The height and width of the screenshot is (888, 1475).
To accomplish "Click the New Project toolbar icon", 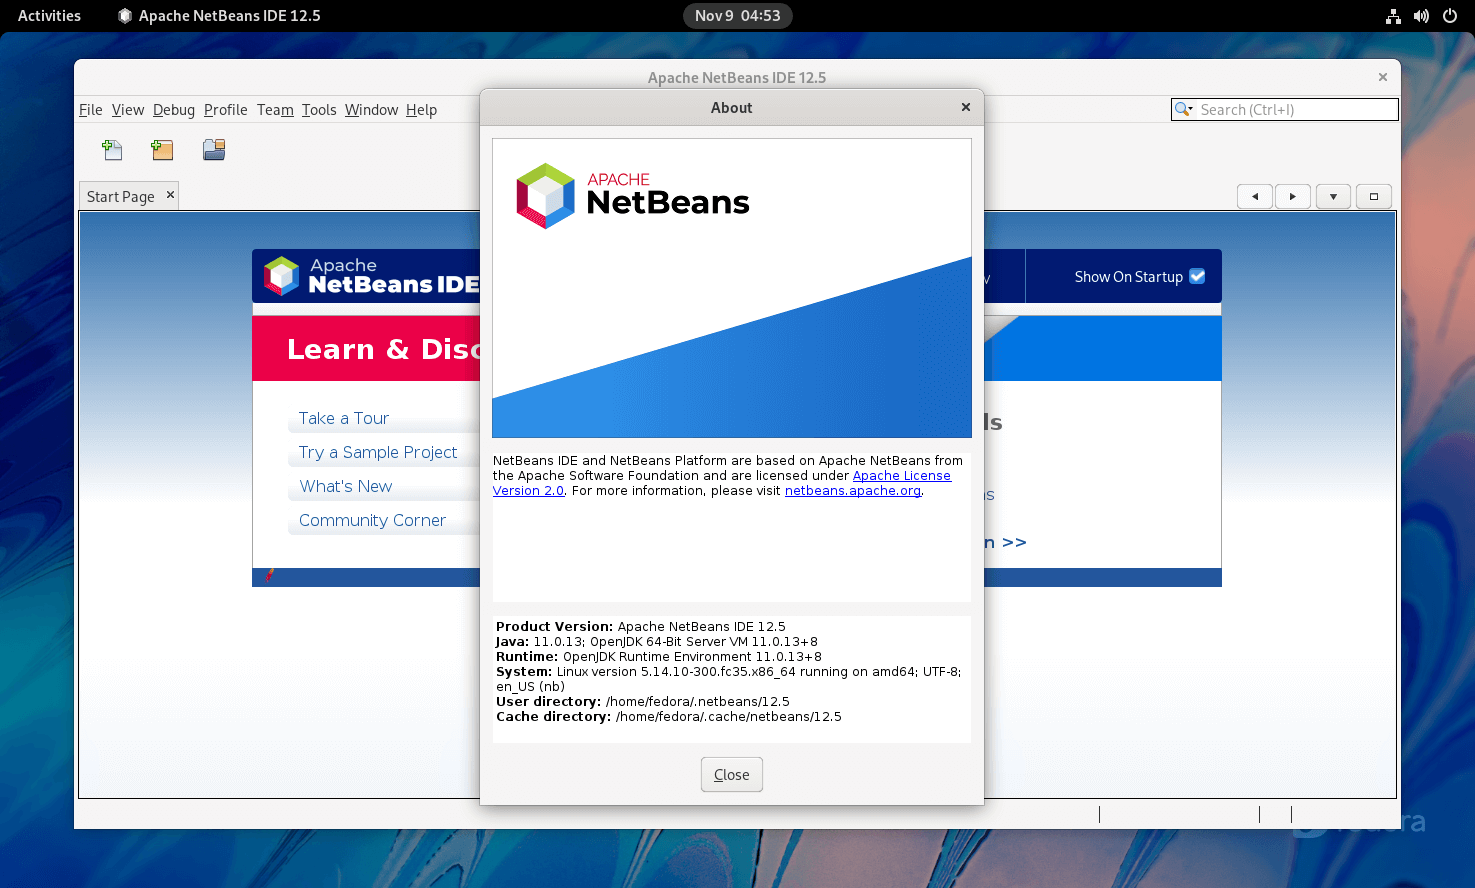I will (162, 150).
